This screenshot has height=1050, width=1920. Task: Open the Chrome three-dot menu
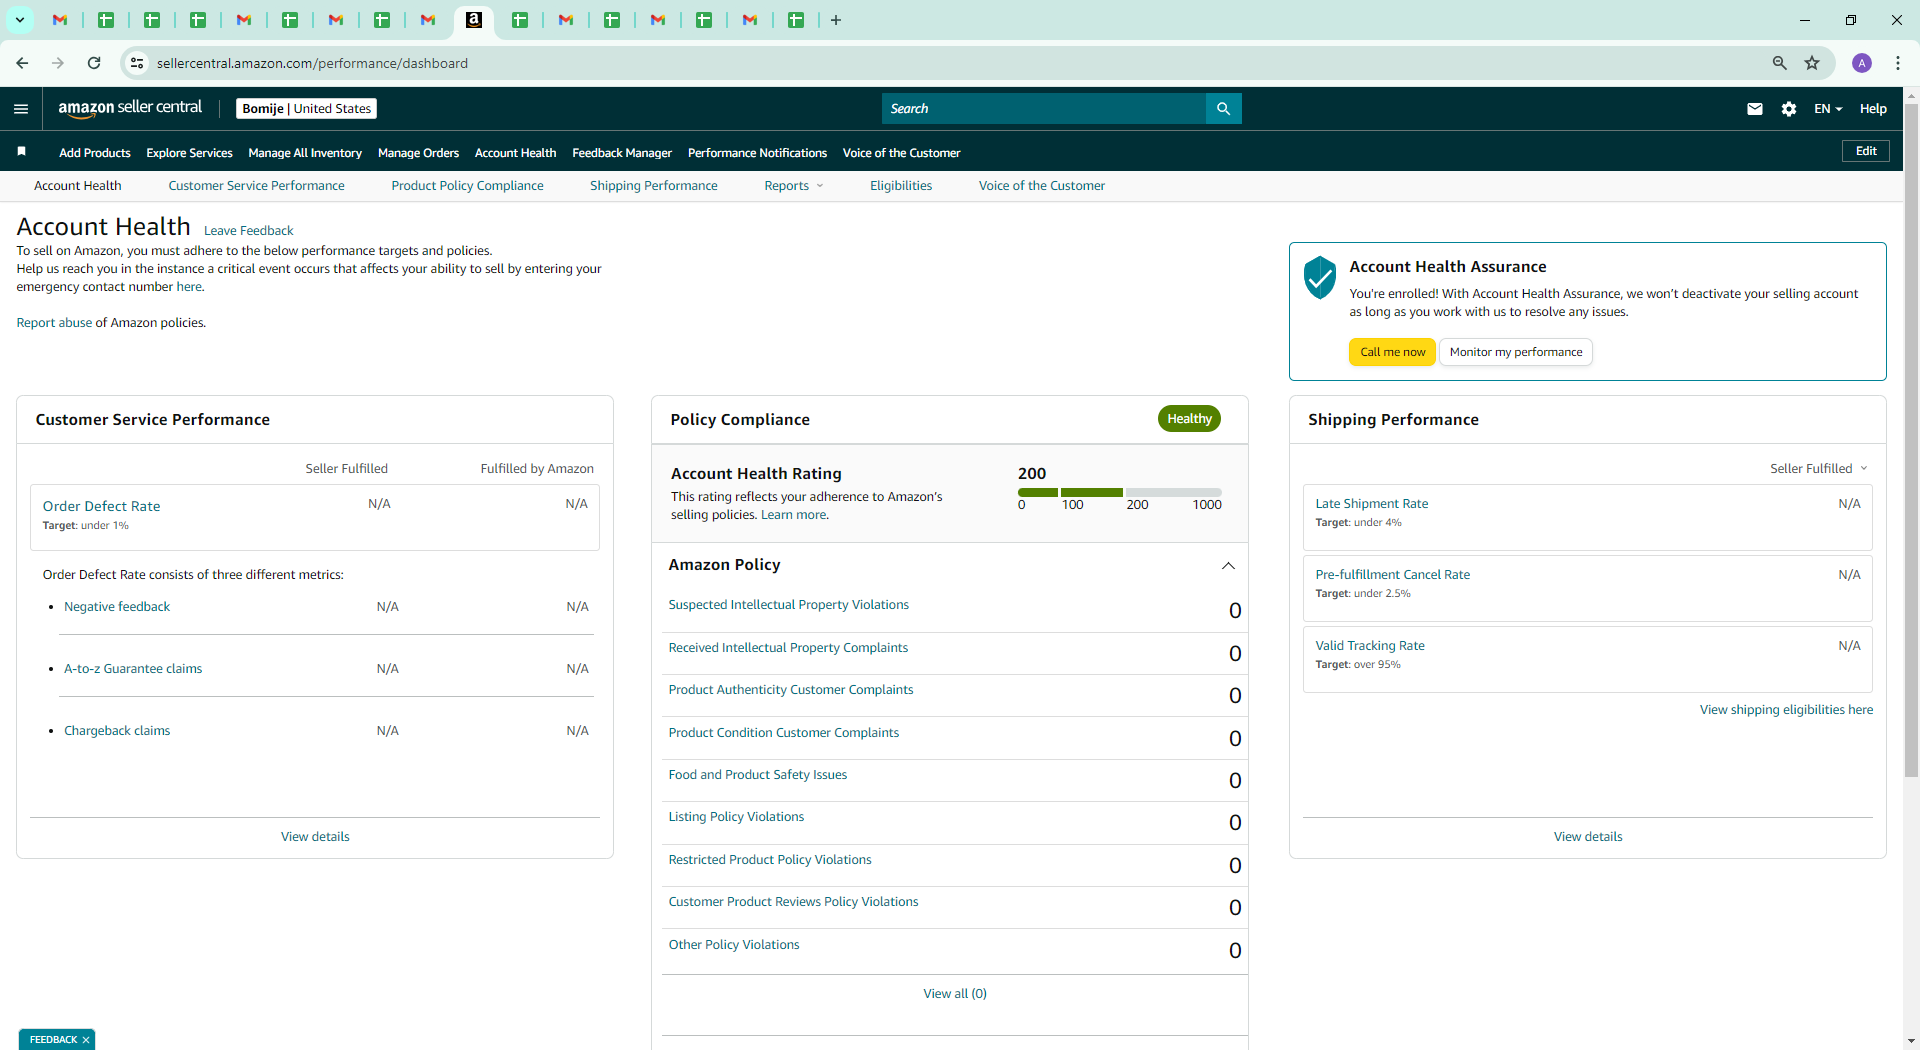[1898, 63]
